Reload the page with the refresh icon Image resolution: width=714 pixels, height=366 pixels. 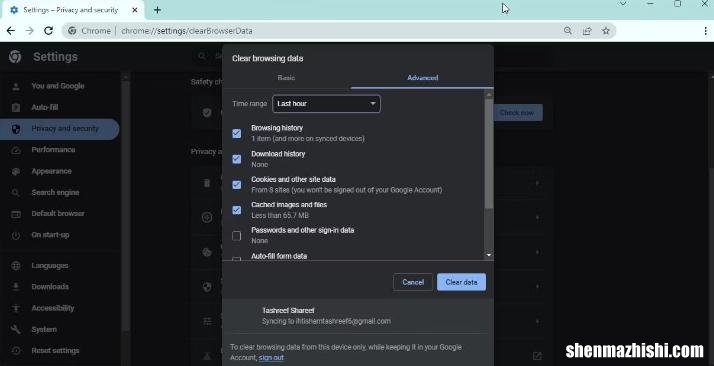48,31
